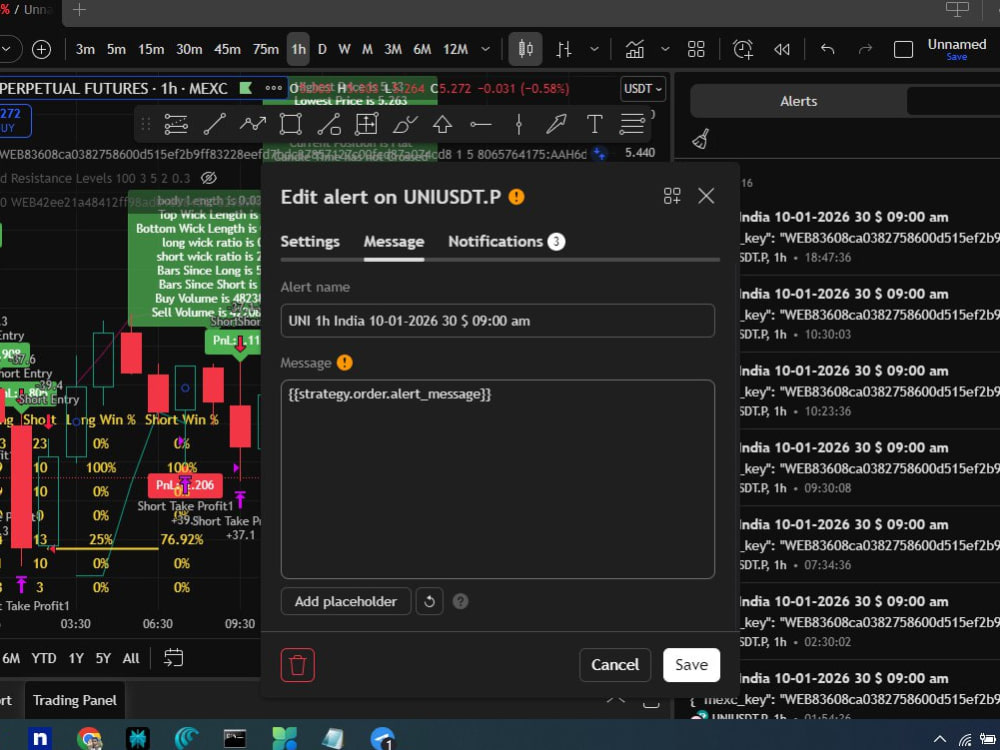Click the bar type chart icon
The width and height of the screenshot is (1000, 750).
(564, 49)
